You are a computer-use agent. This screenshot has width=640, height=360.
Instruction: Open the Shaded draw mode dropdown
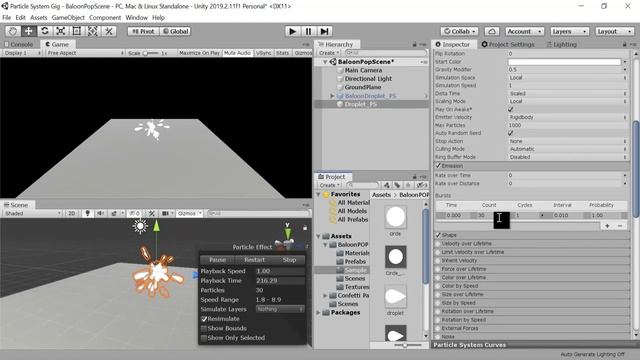[32, 213]
